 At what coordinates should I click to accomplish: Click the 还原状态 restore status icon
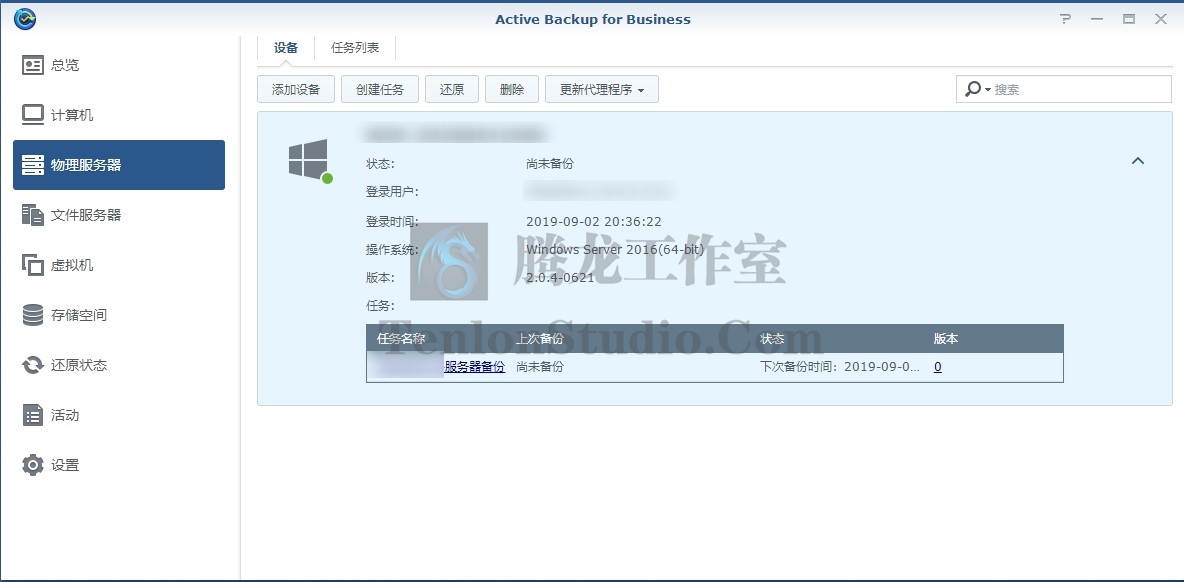[x=32, y=365]
